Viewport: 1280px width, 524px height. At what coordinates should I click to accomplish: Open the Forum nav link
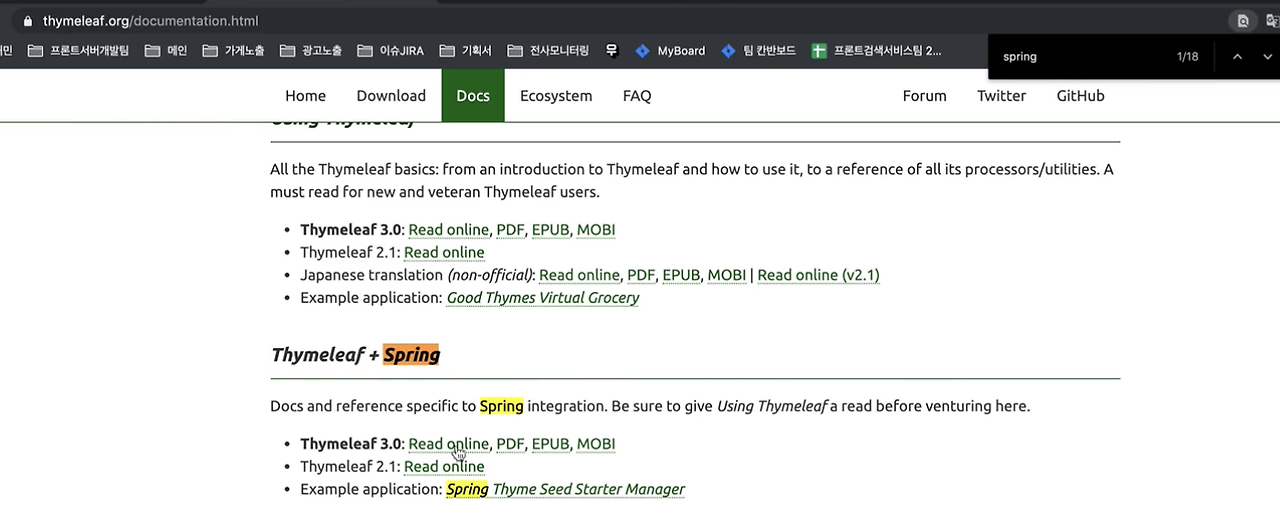(924, 96)
